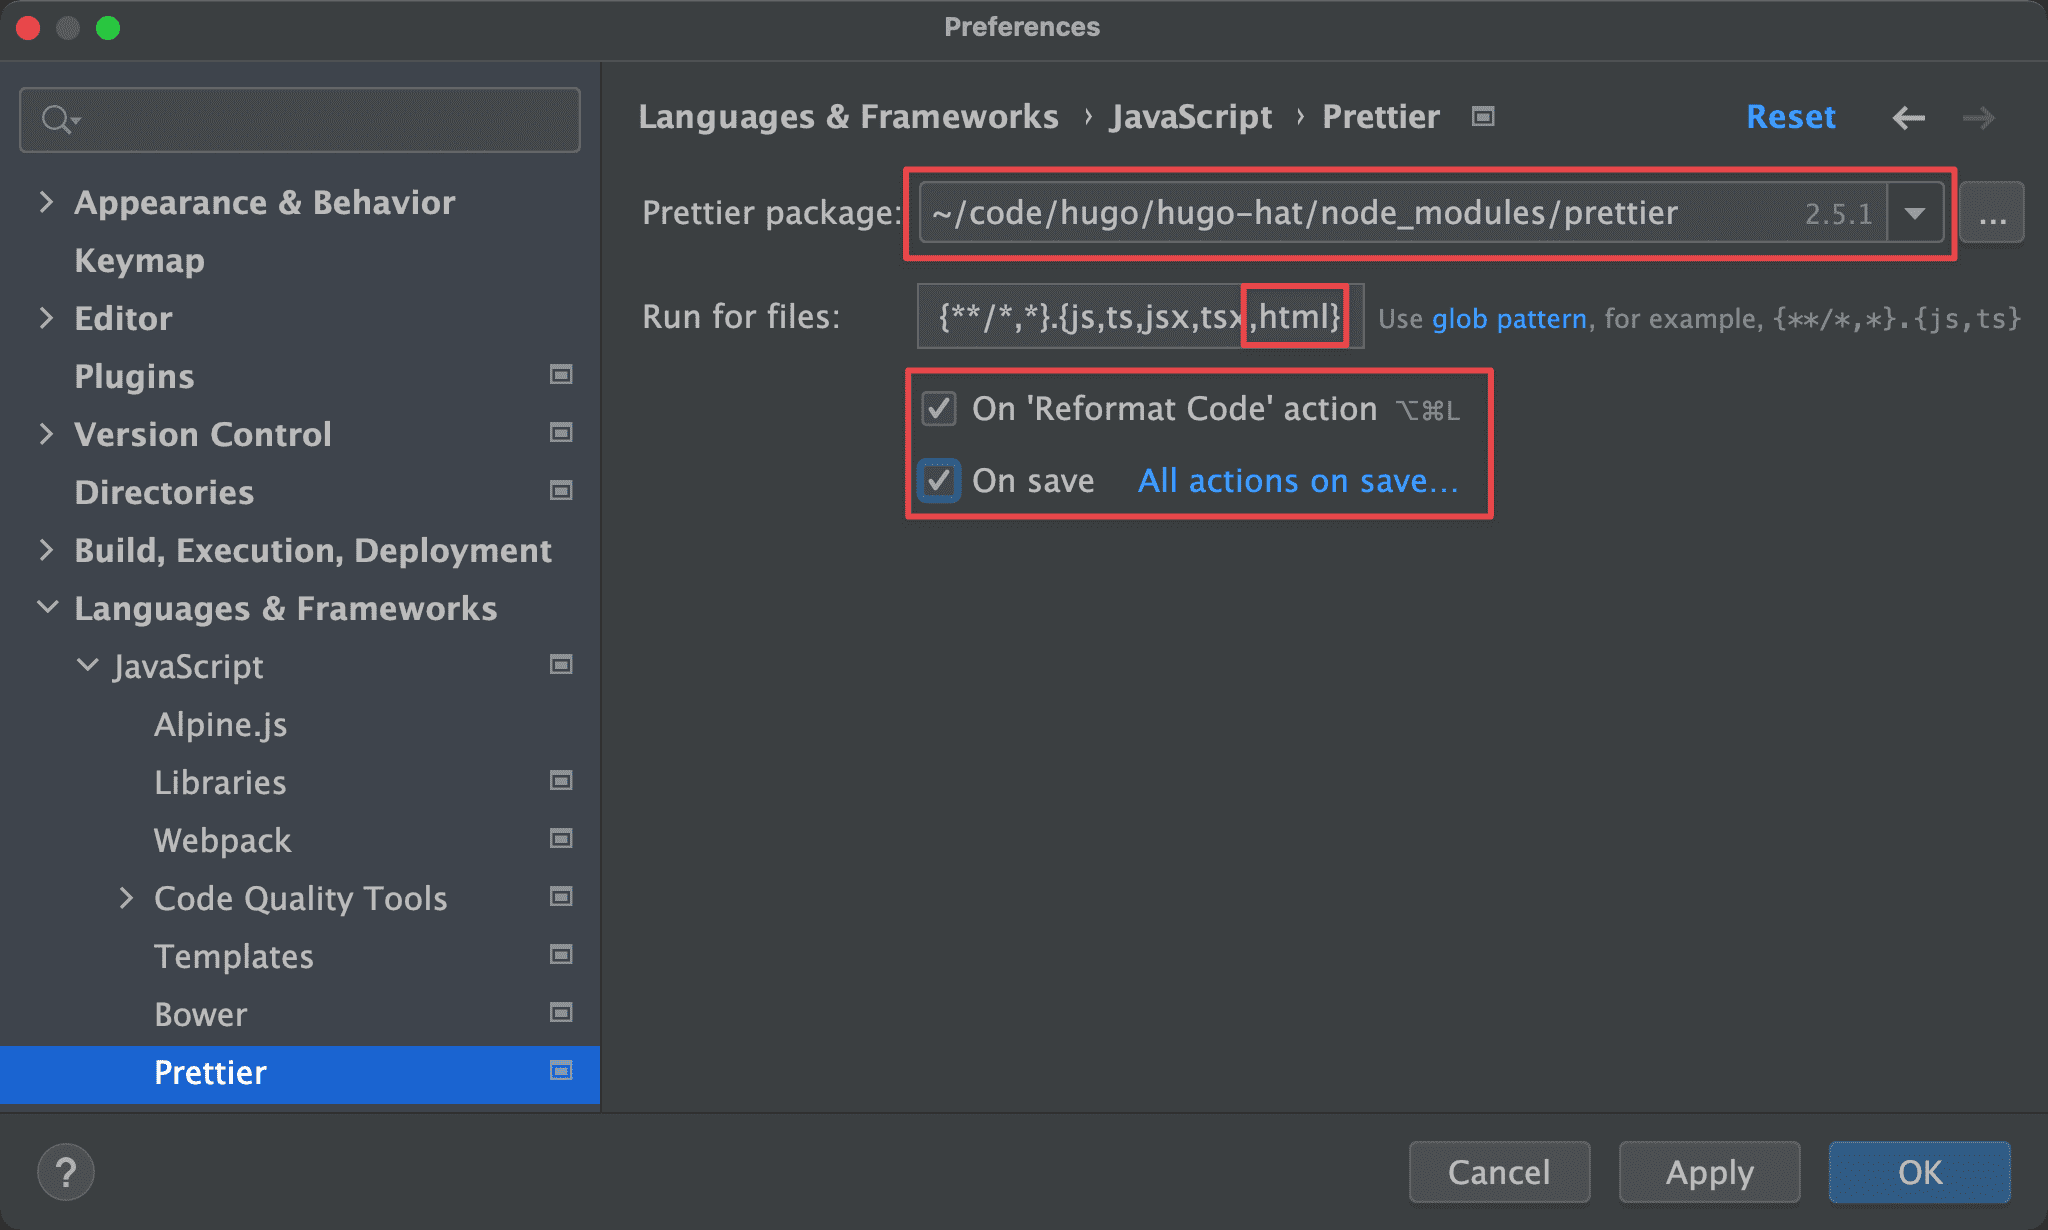Select Plugins in the settings tree
The height and width of the screenshot is (1230, 2048).
click(x=134, y=376)
